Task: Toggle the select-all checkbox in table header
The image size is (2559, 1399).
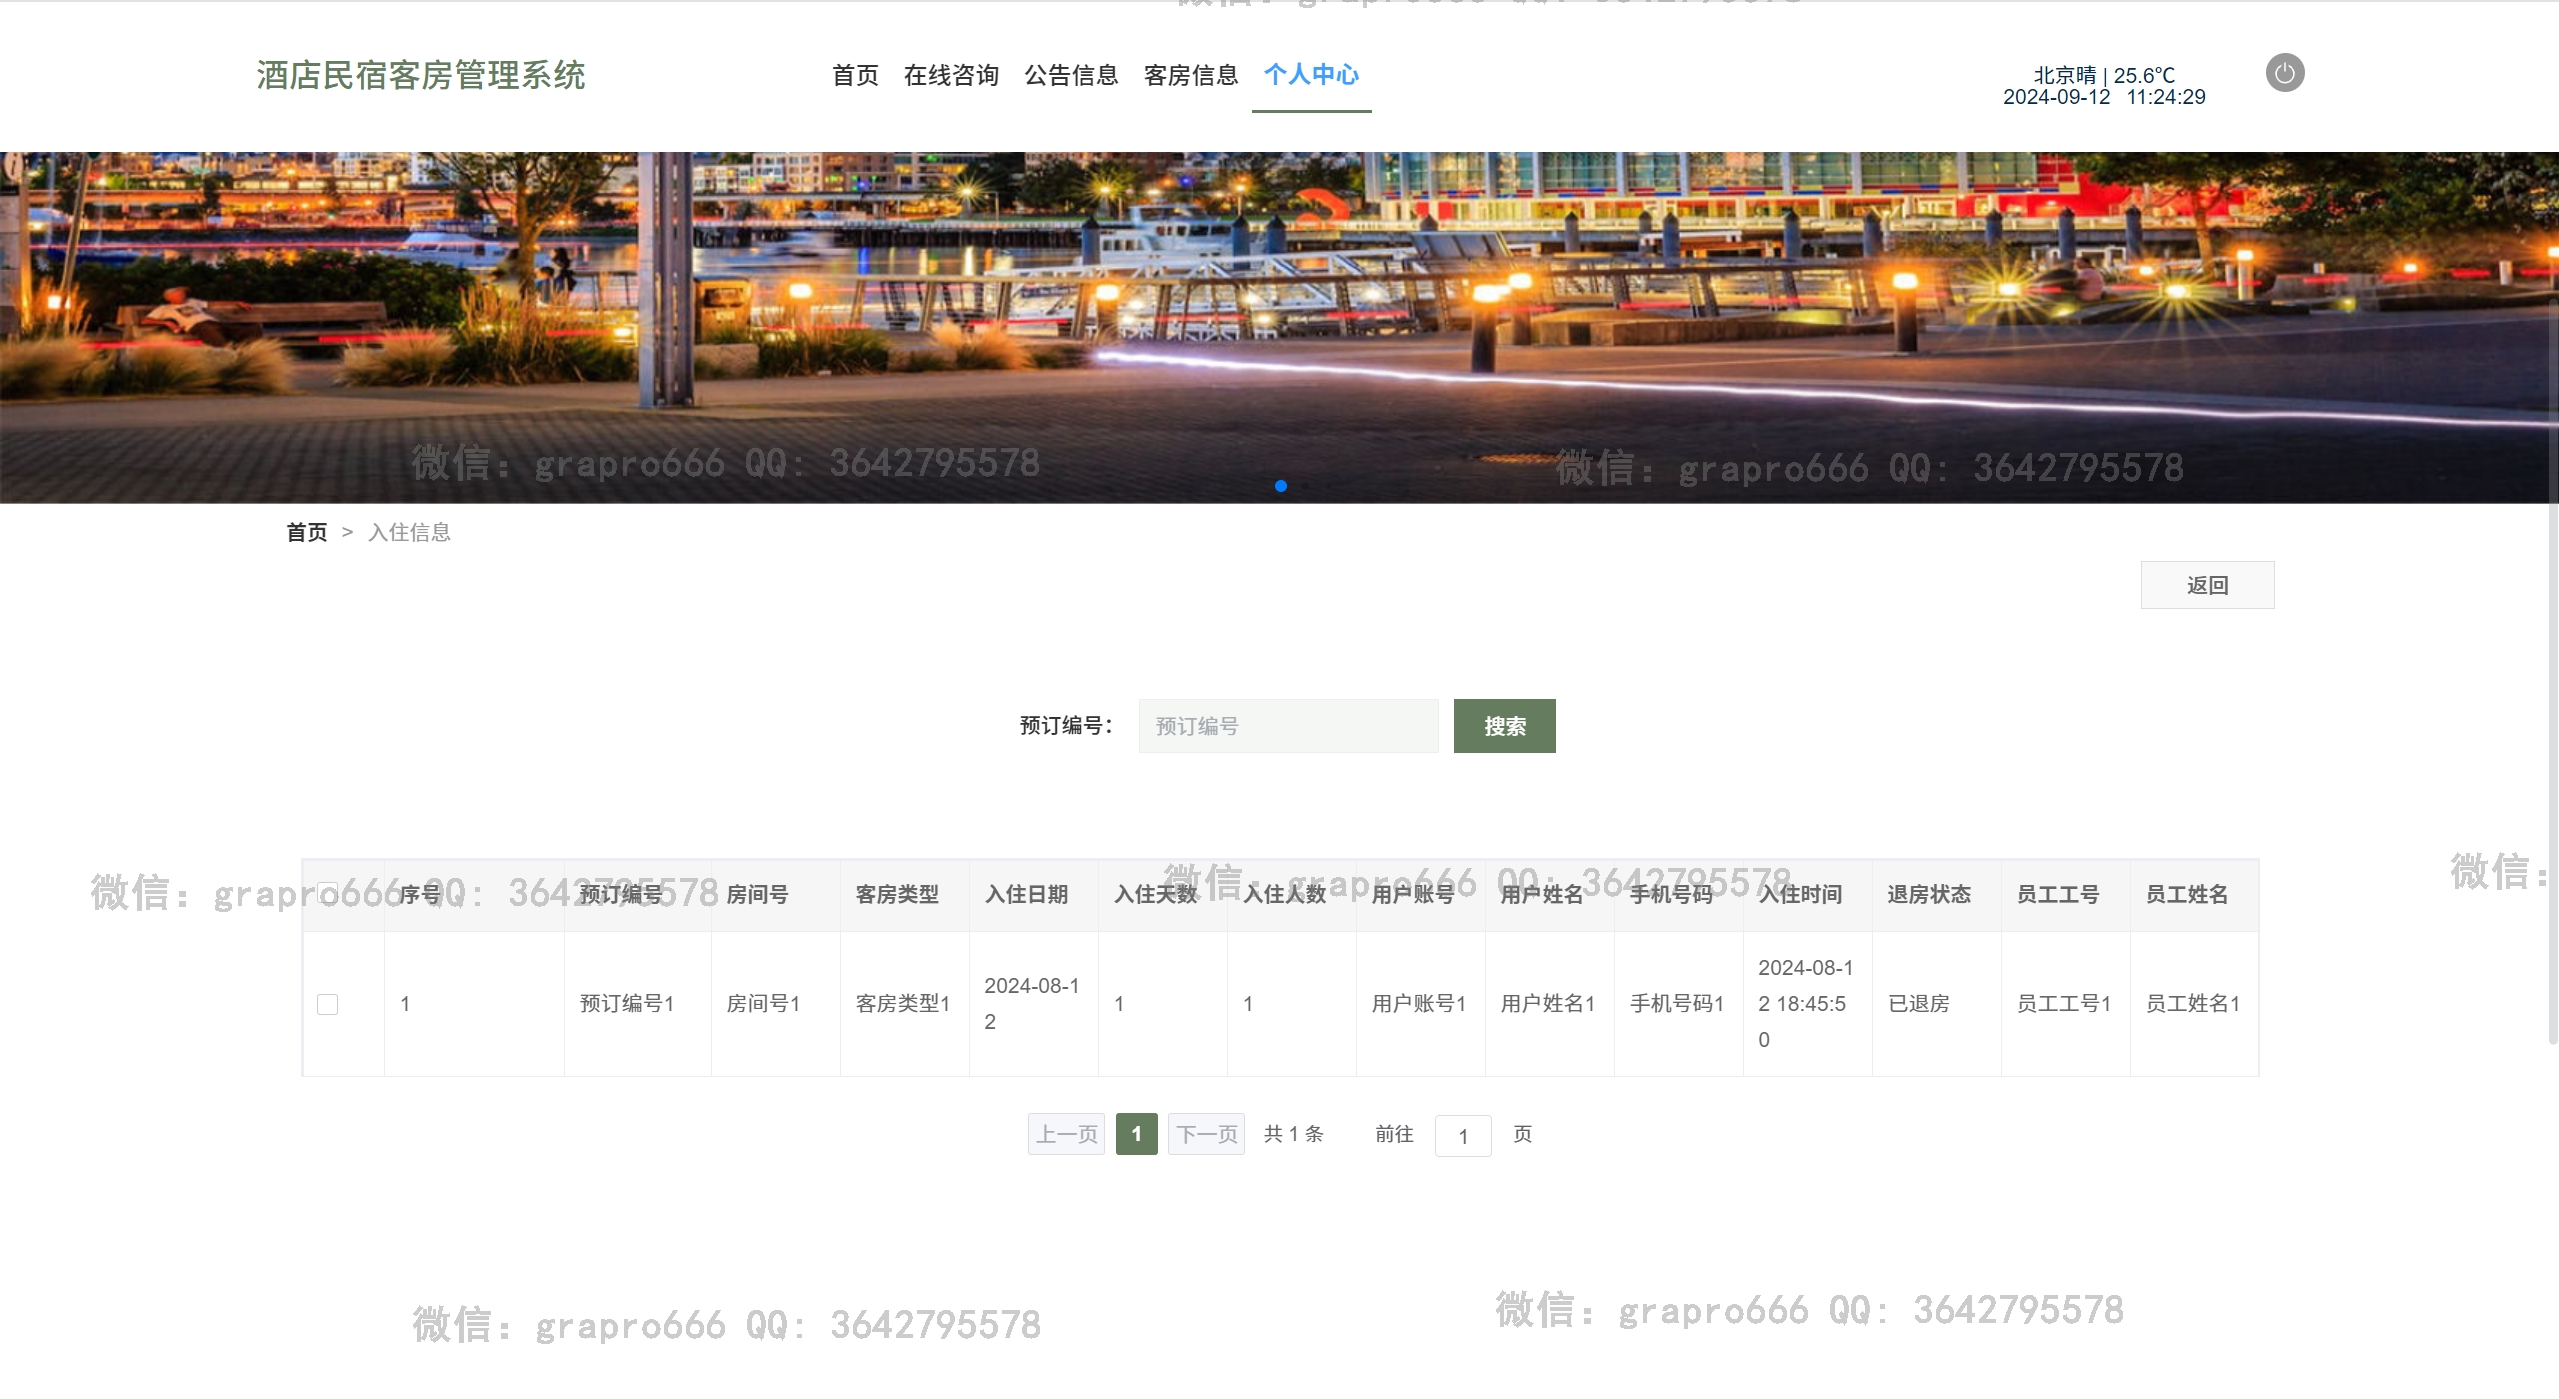Action: pyautogui.click(x=327, y=893)
